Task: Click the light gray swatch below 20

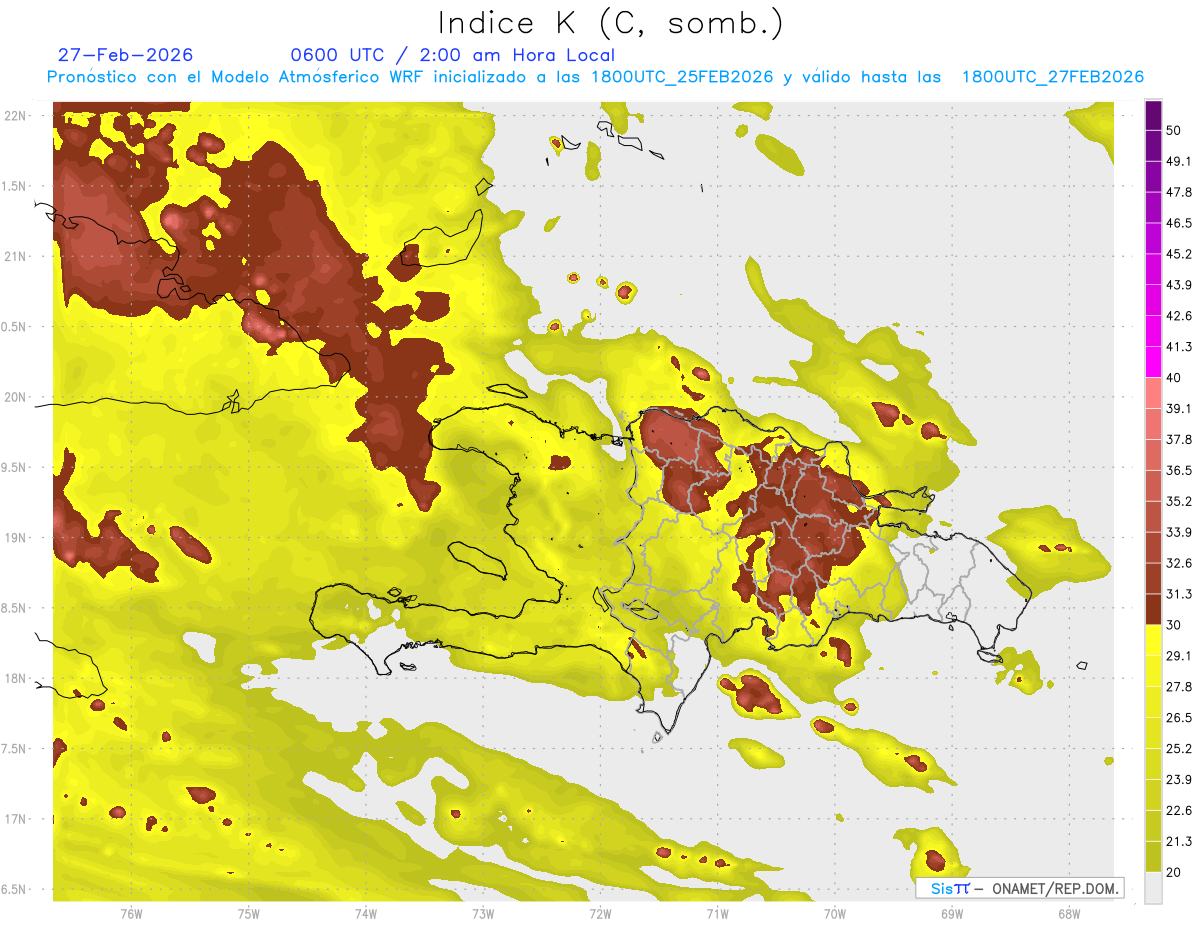Action: point(1153,888)
